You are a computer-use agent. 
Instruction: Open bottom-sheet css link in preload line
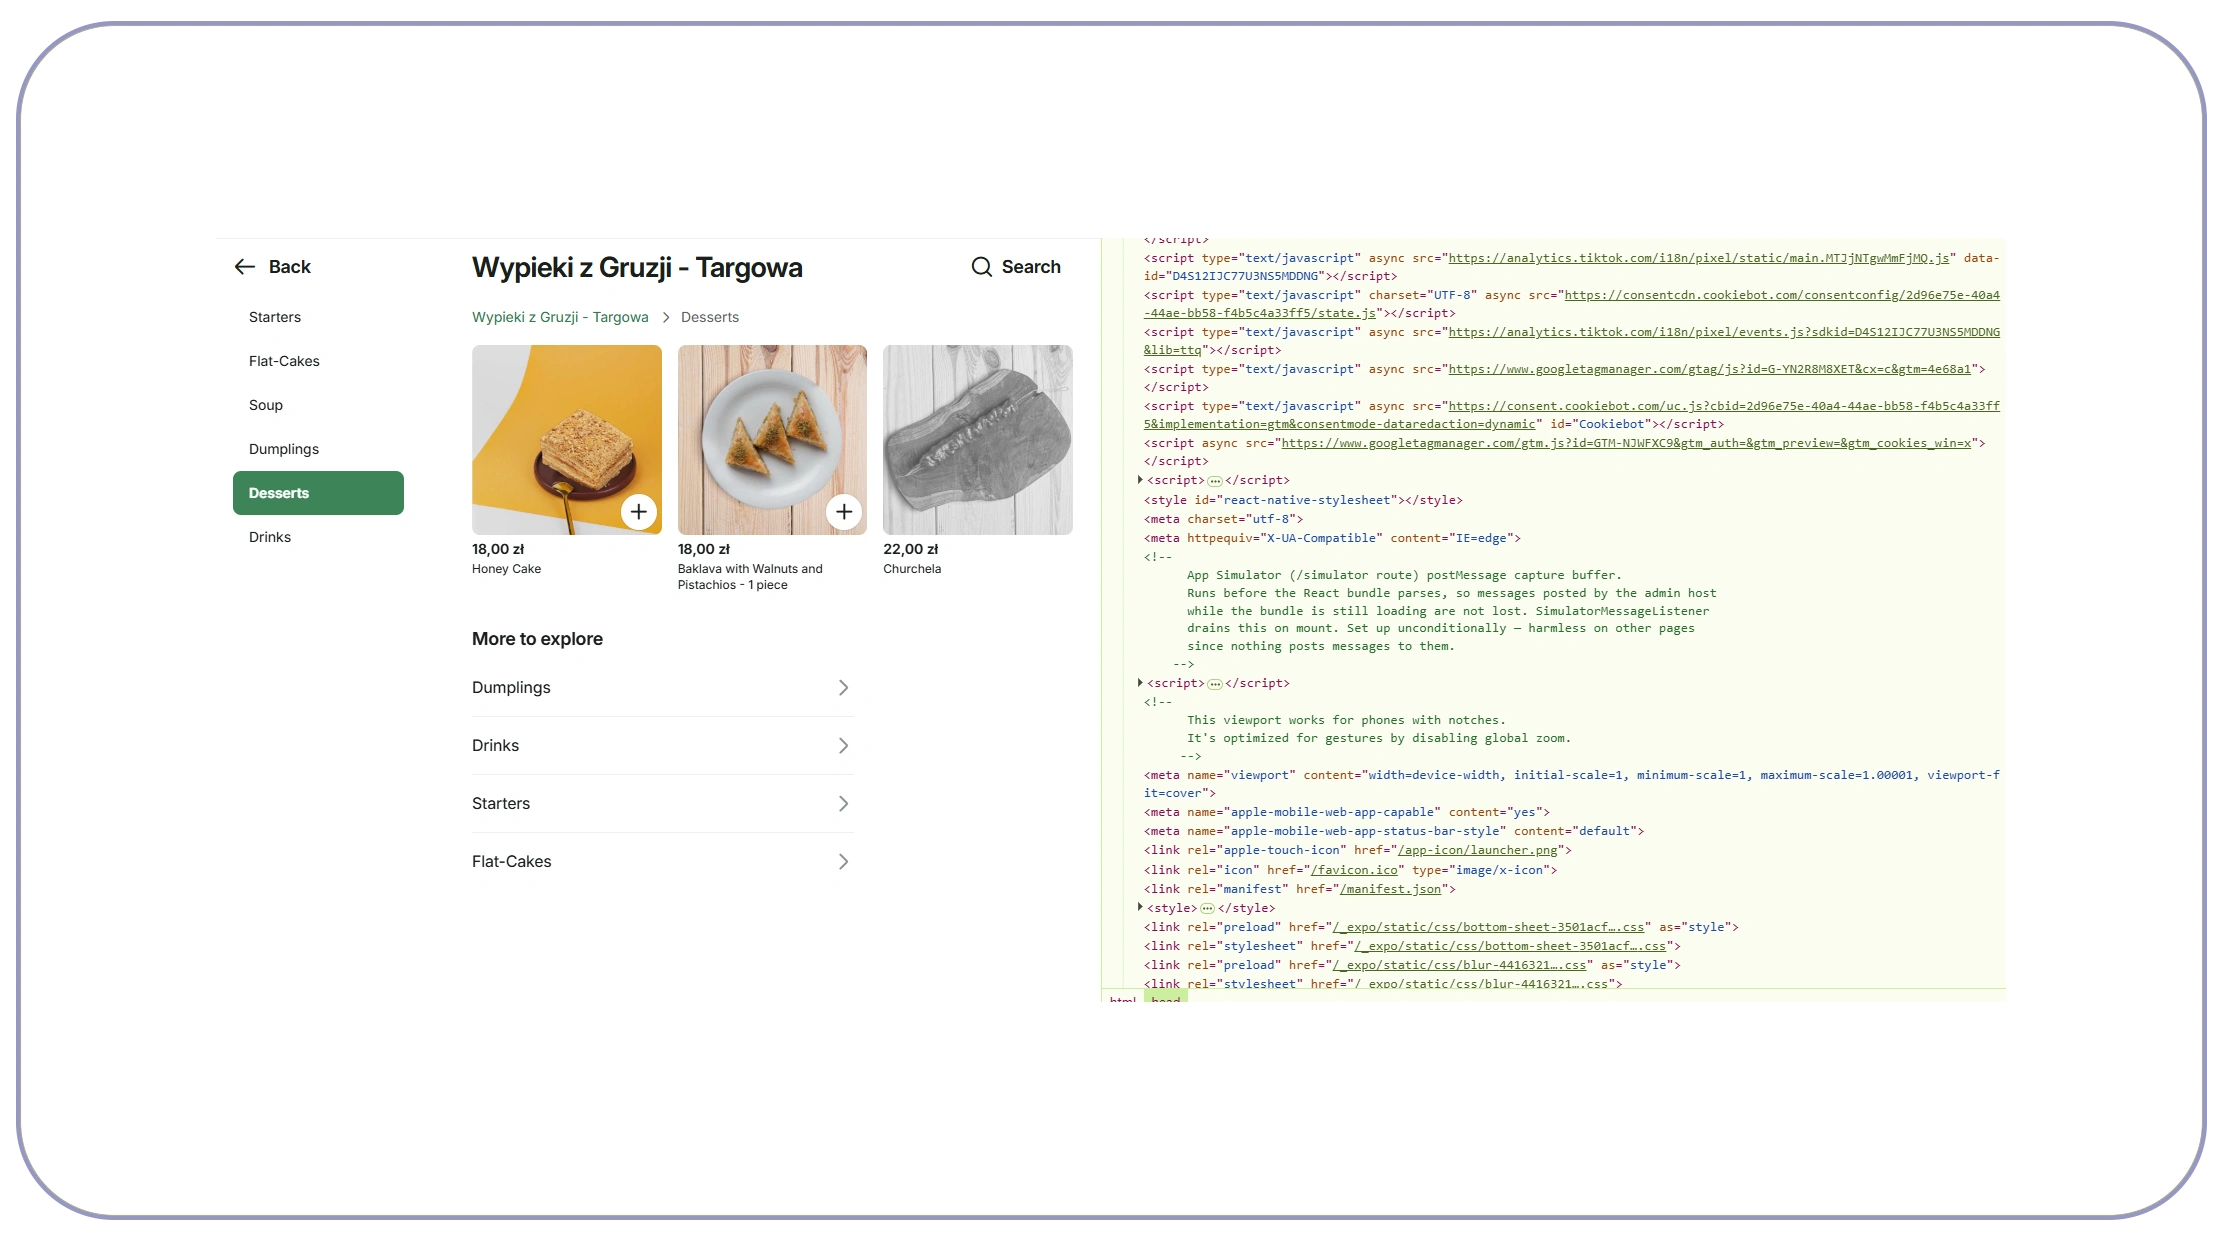pyautogui.click(x=1488, y=927)
